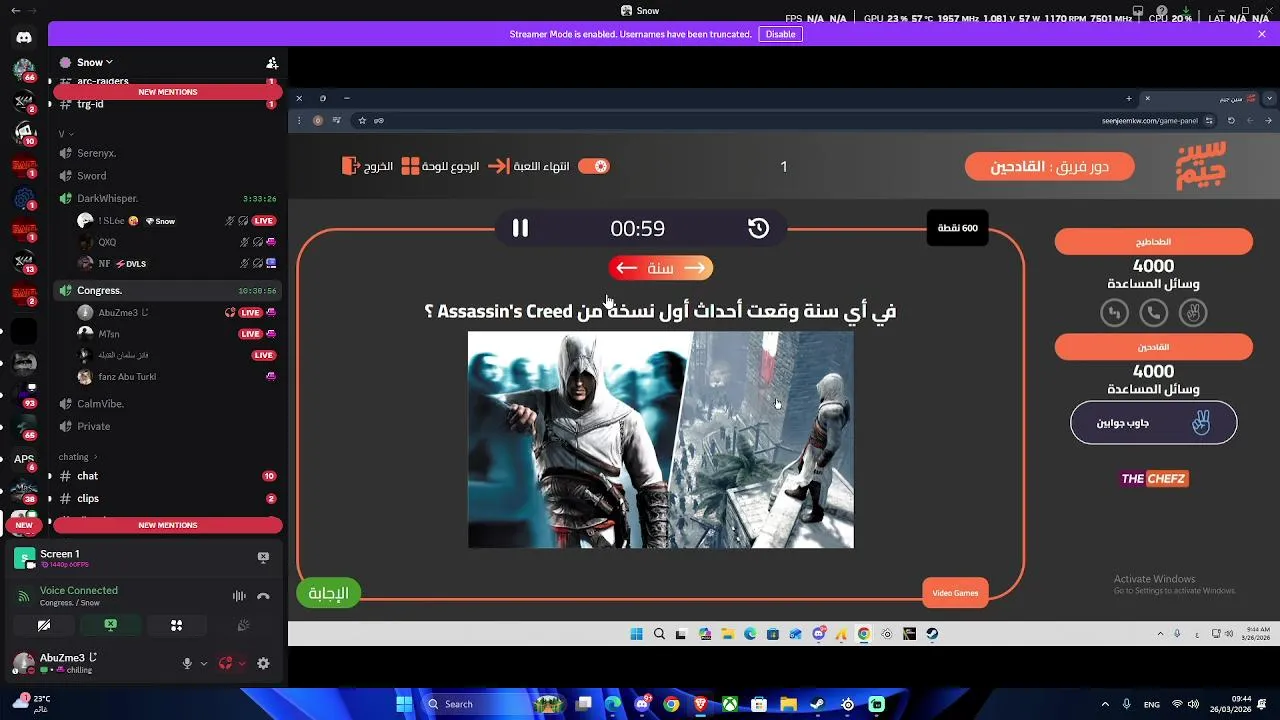Turn on camera in the voice panel
The height and width of the screenshot is (720, 1280).
click(x=44, y=625)
